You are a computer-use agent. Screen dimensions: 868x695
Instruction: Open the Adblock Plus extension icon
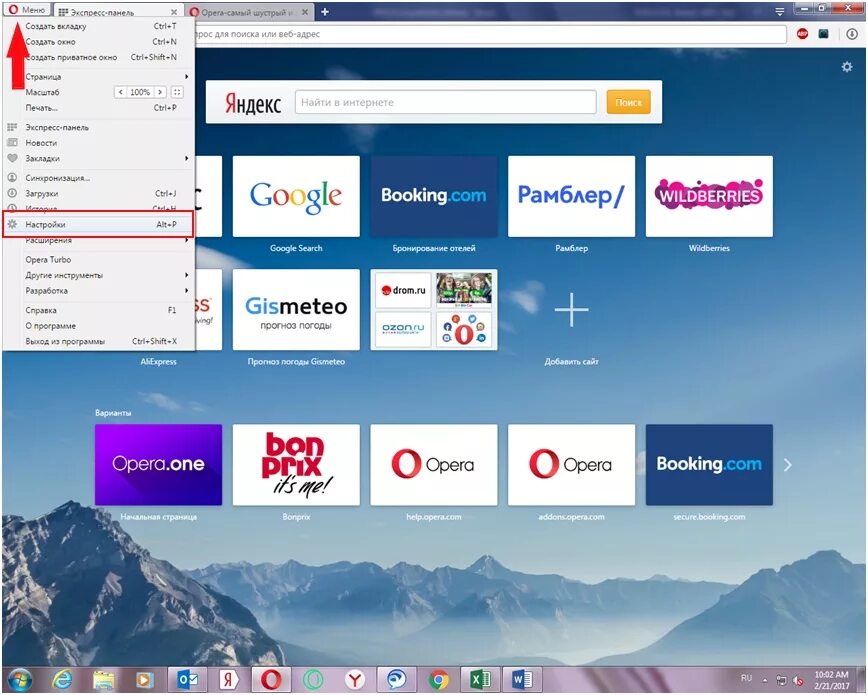coord(802,34)
